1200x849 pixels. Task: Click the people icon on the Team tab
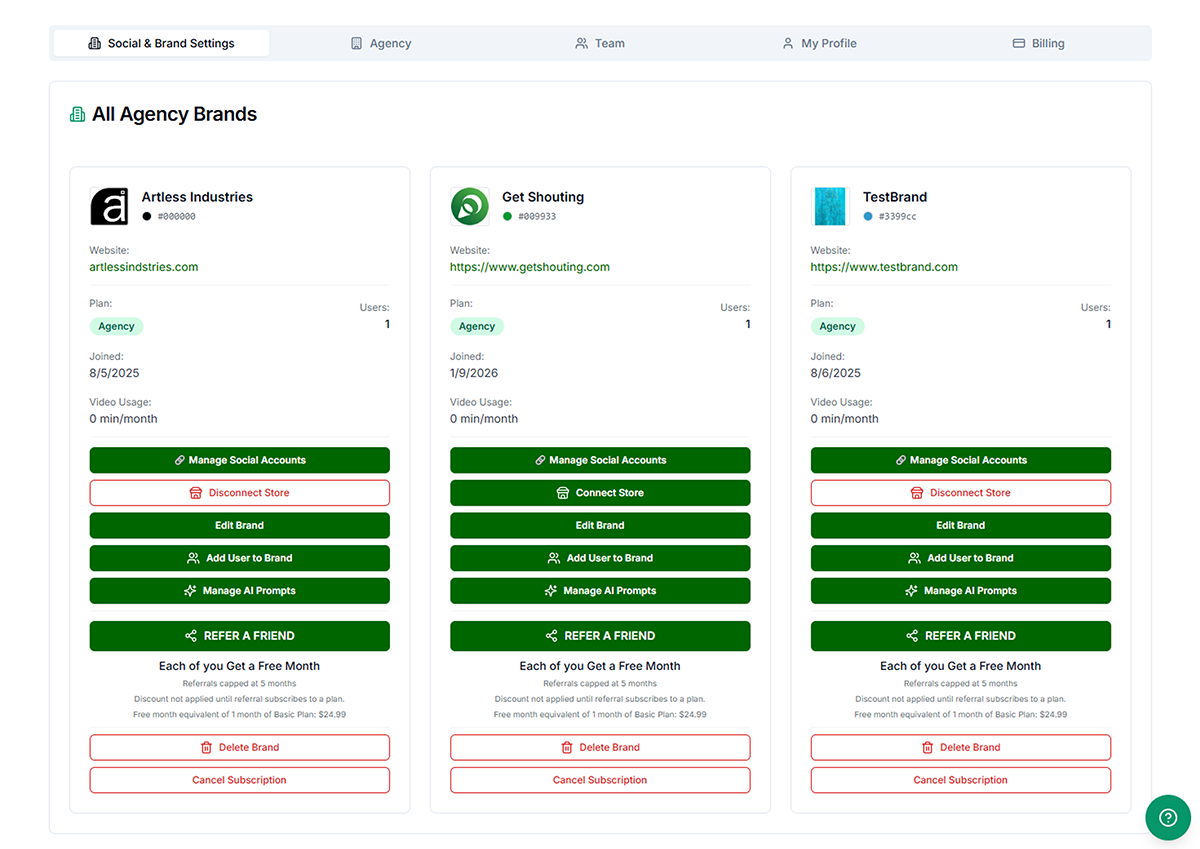coord(581,43)
